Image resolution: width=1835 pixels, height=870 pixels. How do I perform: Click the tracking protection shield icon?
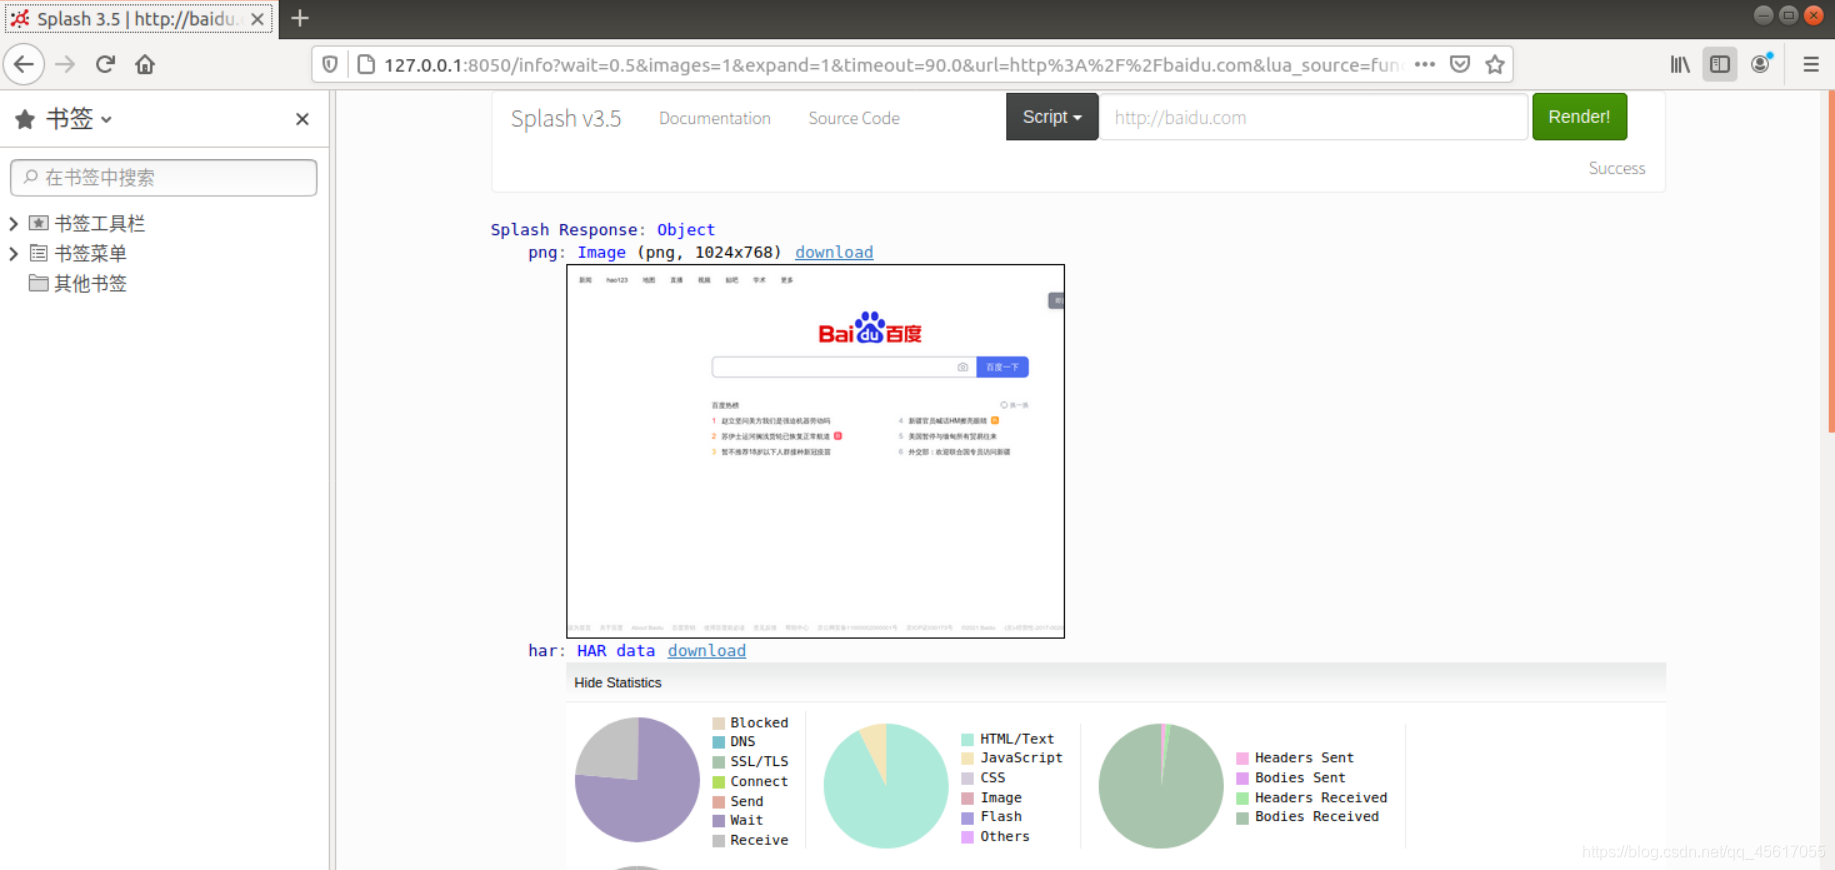[330, 65]
